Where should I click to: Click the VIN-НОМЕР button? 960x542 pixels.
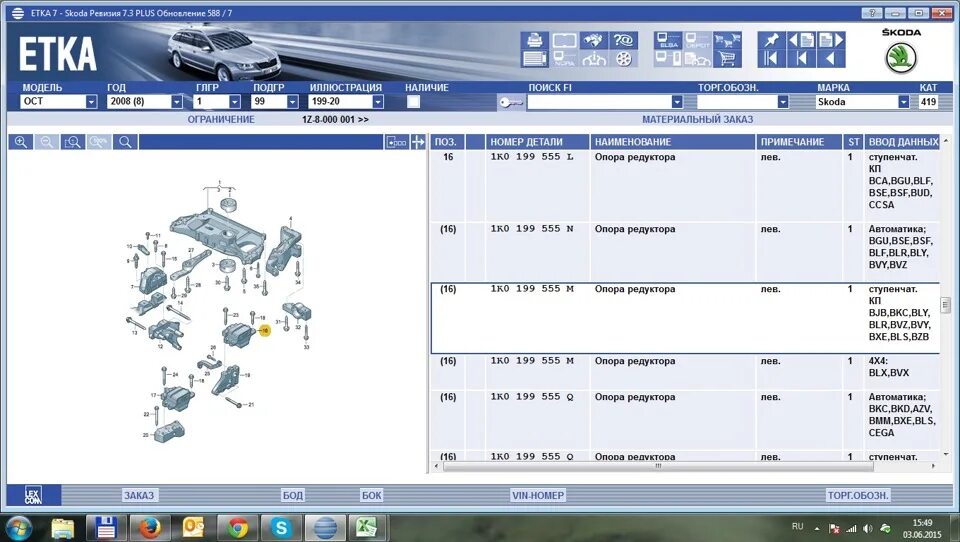(538, 495)
